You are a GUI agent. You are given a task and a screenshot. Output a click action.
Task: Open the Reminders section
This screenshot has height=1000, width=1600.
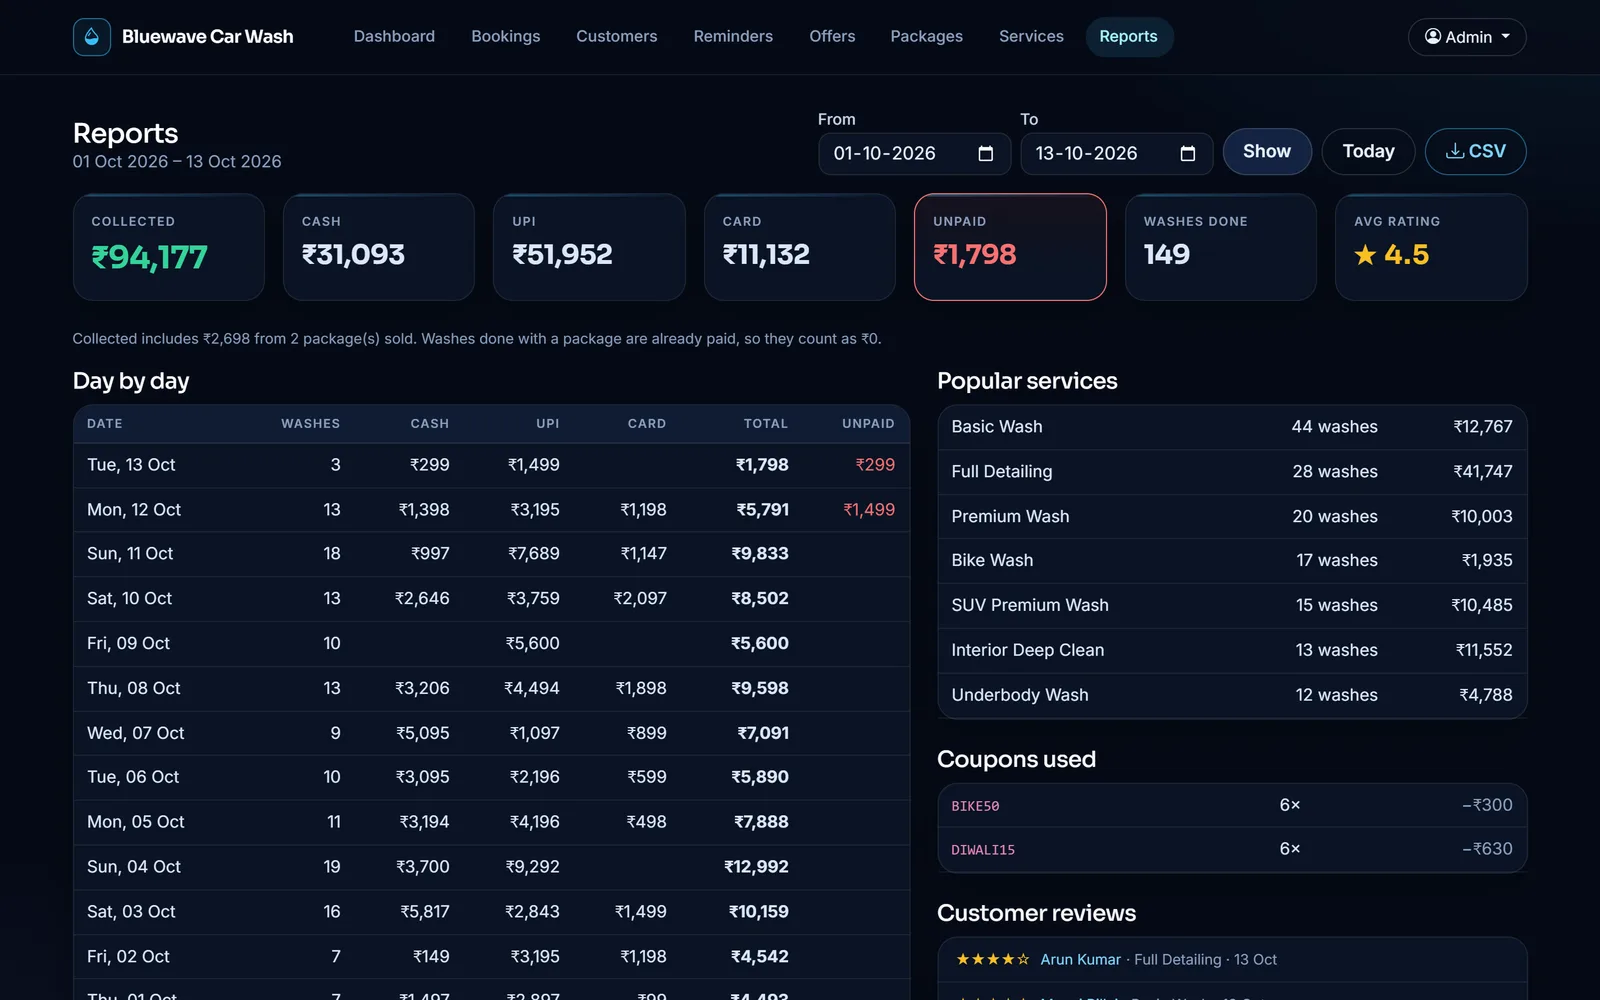point(733,37)
